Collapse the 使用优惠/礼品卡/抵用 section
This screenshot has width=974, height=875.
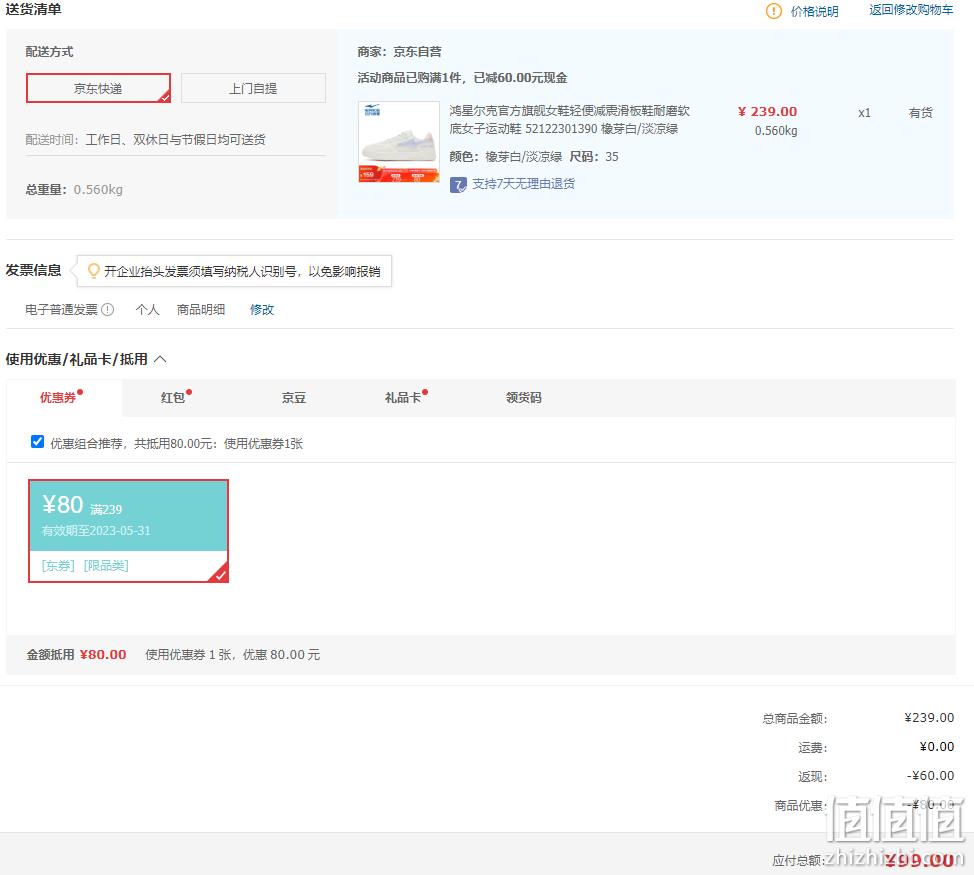[x=160, y=359]
